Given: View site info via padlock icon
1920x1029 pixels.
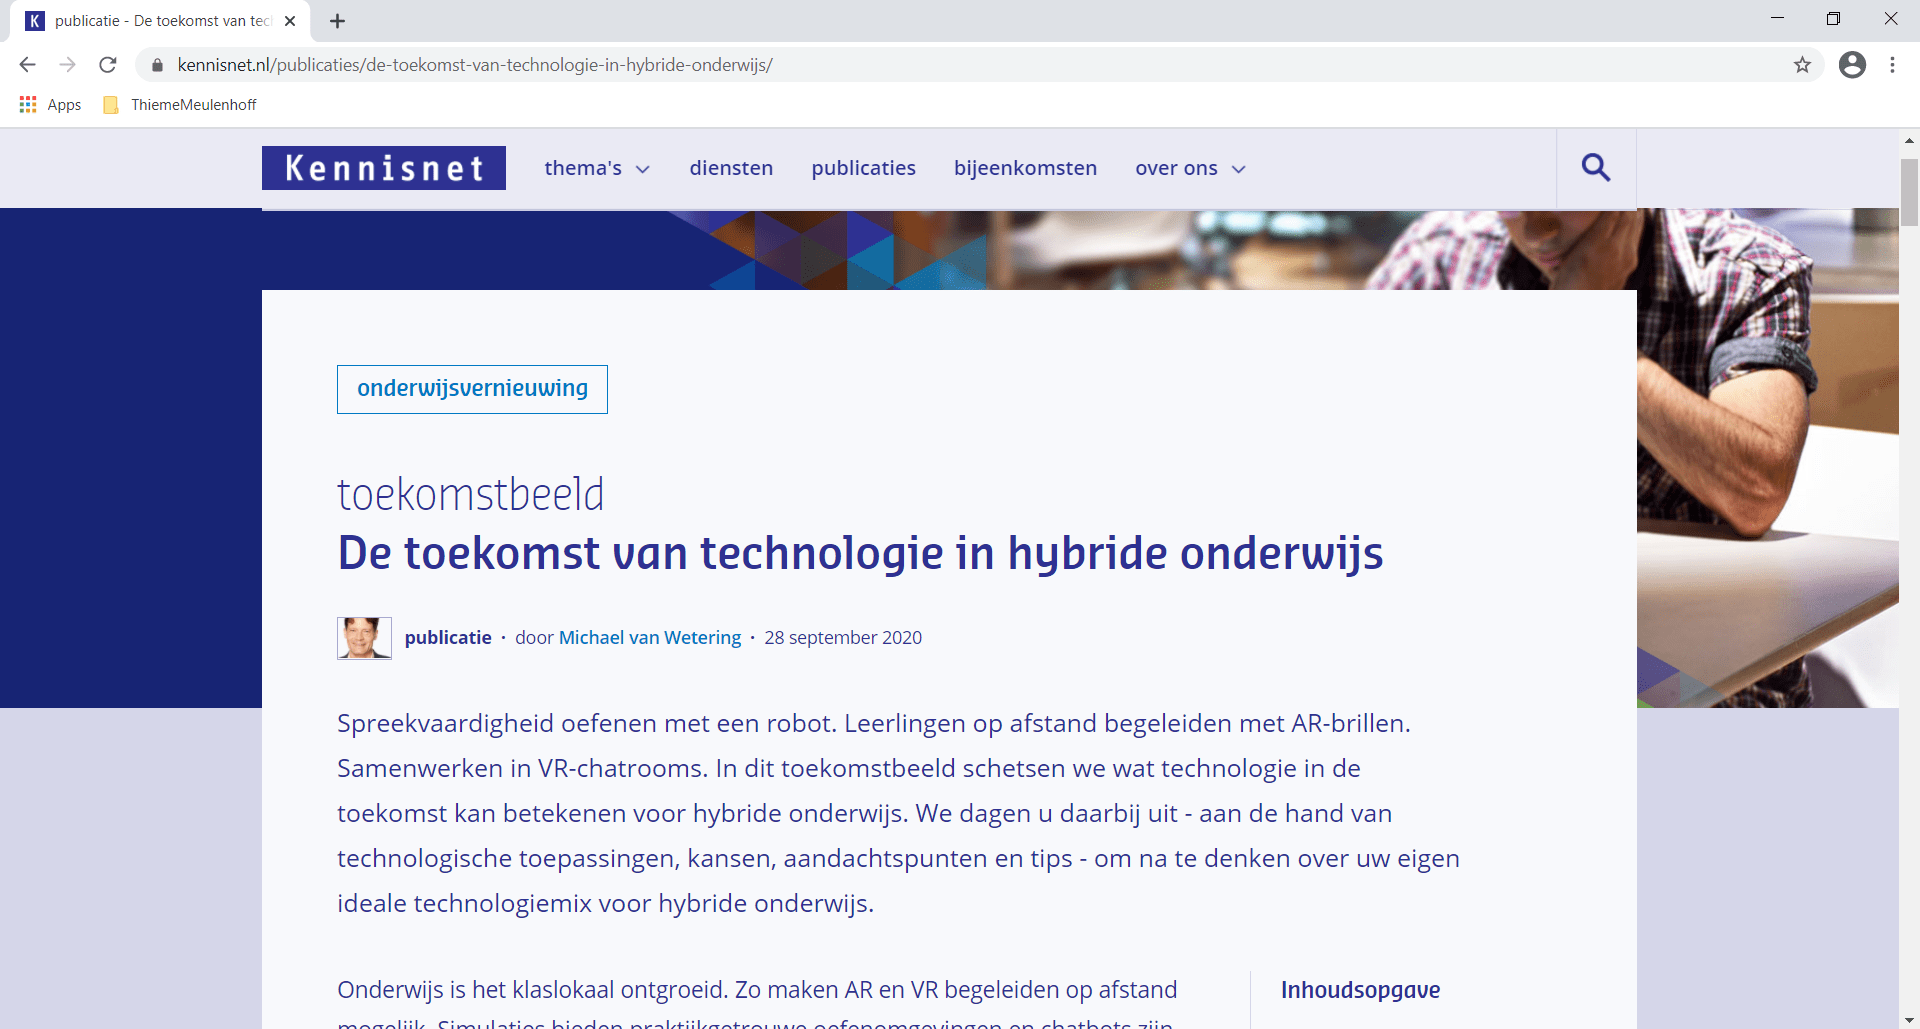Looking at the screenshot, I should pyautogui.click(x=157, y=65).
